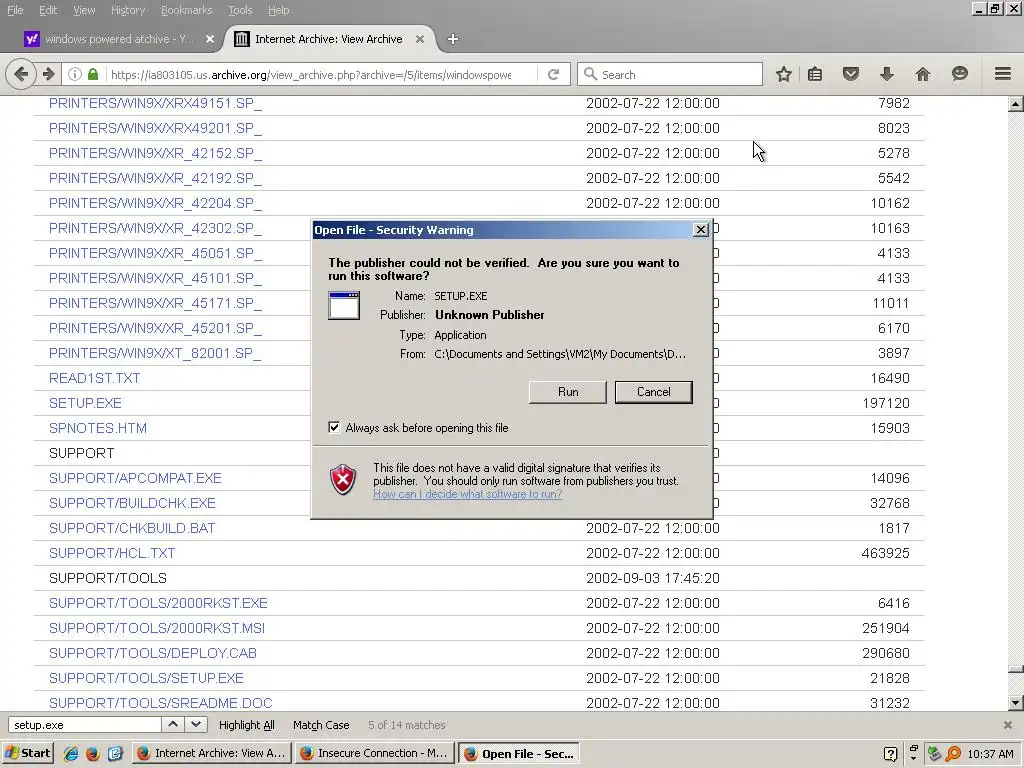Image resolution: width=1024 pixels, height=768 pixels.
Task: Click the Open File - Sec... taskbar button
Action: (x=519, y=754)
